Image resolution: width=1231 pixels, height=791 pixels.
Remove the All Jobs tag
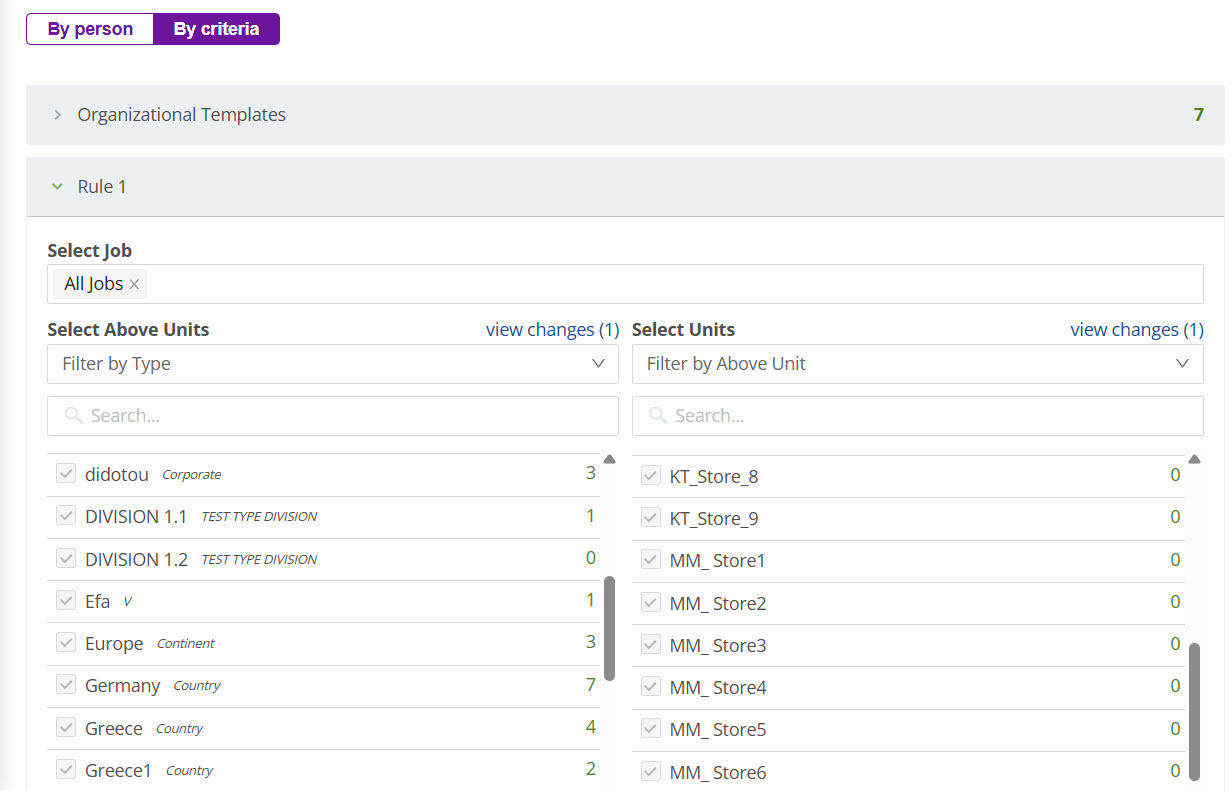point(134,285)
